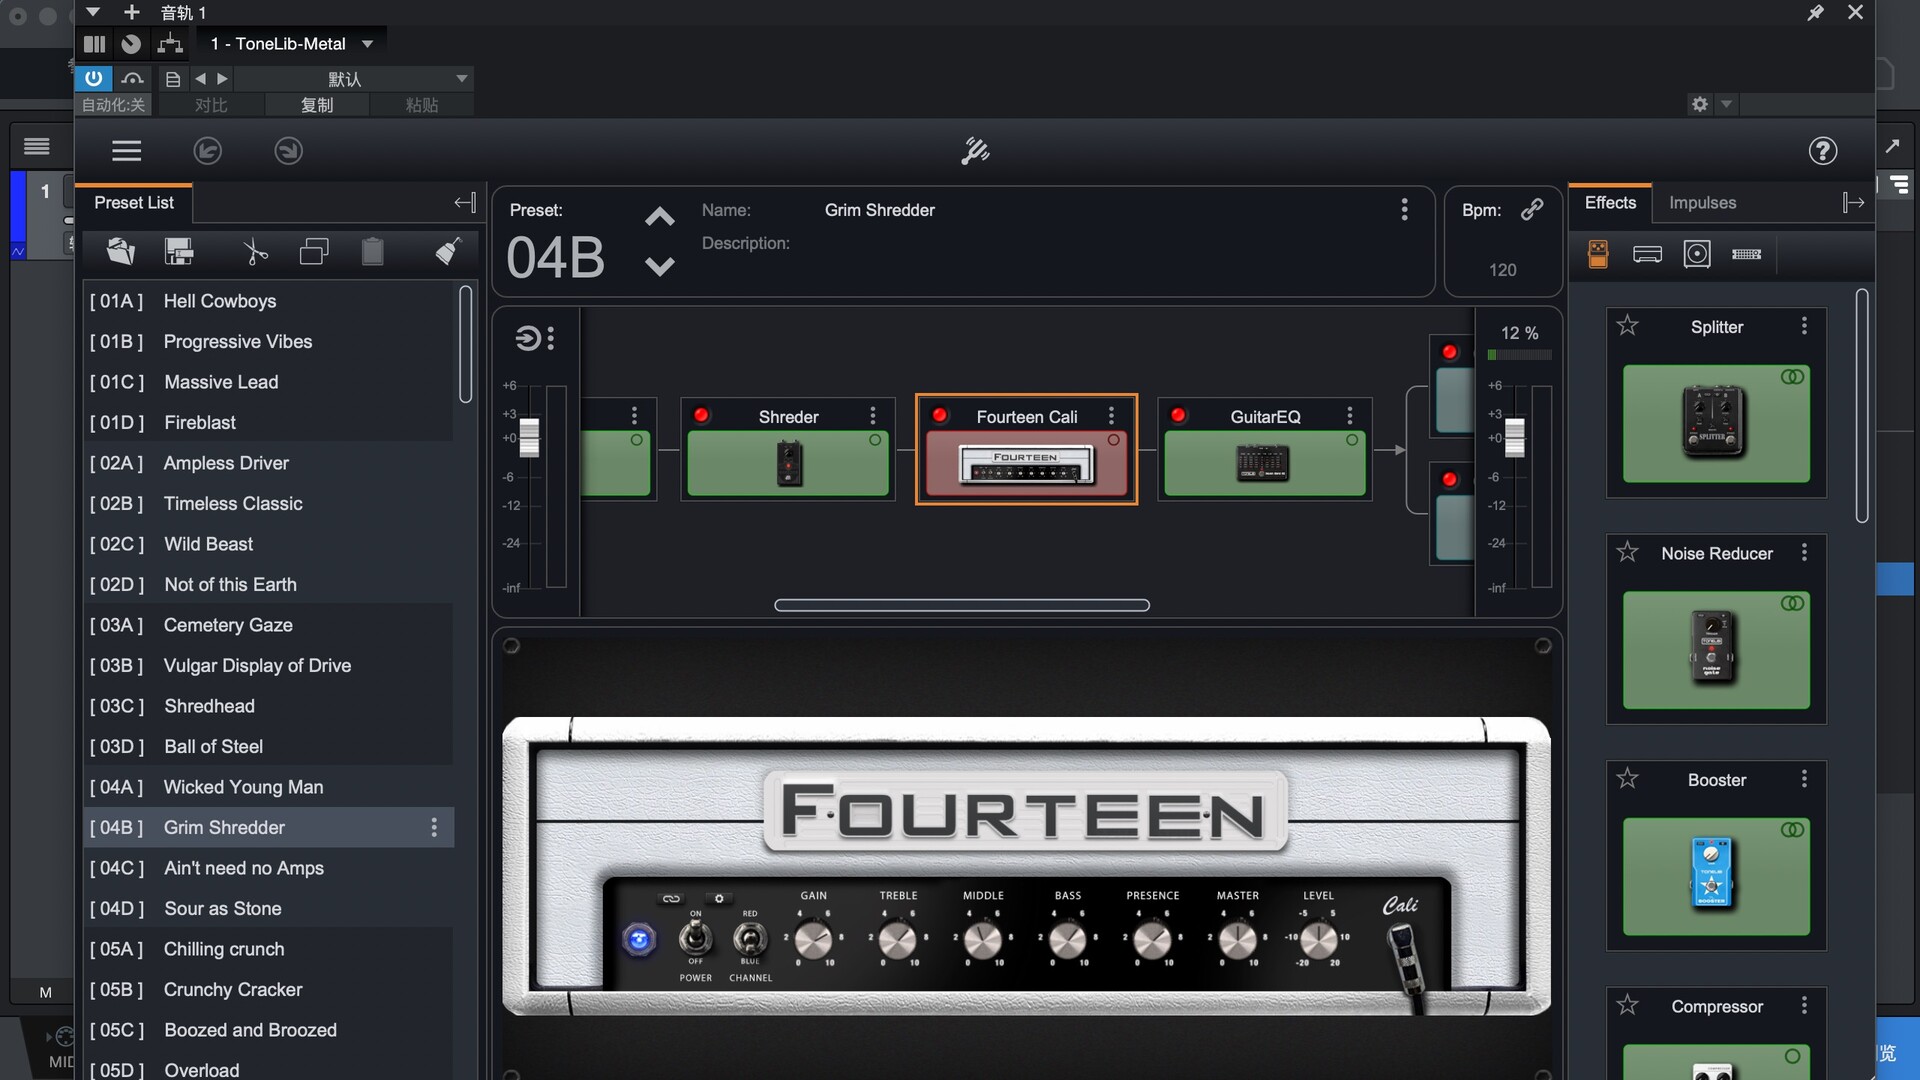
Task: Show amplifier effects category
Action: click(x=1647, y=254)
